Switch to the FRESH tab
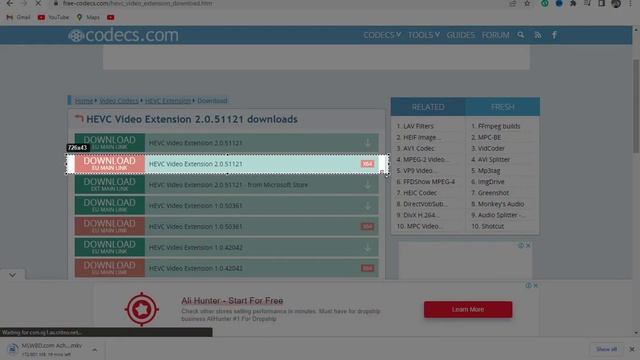The width and height of the screenshot is (640, 360). point(502,107)
